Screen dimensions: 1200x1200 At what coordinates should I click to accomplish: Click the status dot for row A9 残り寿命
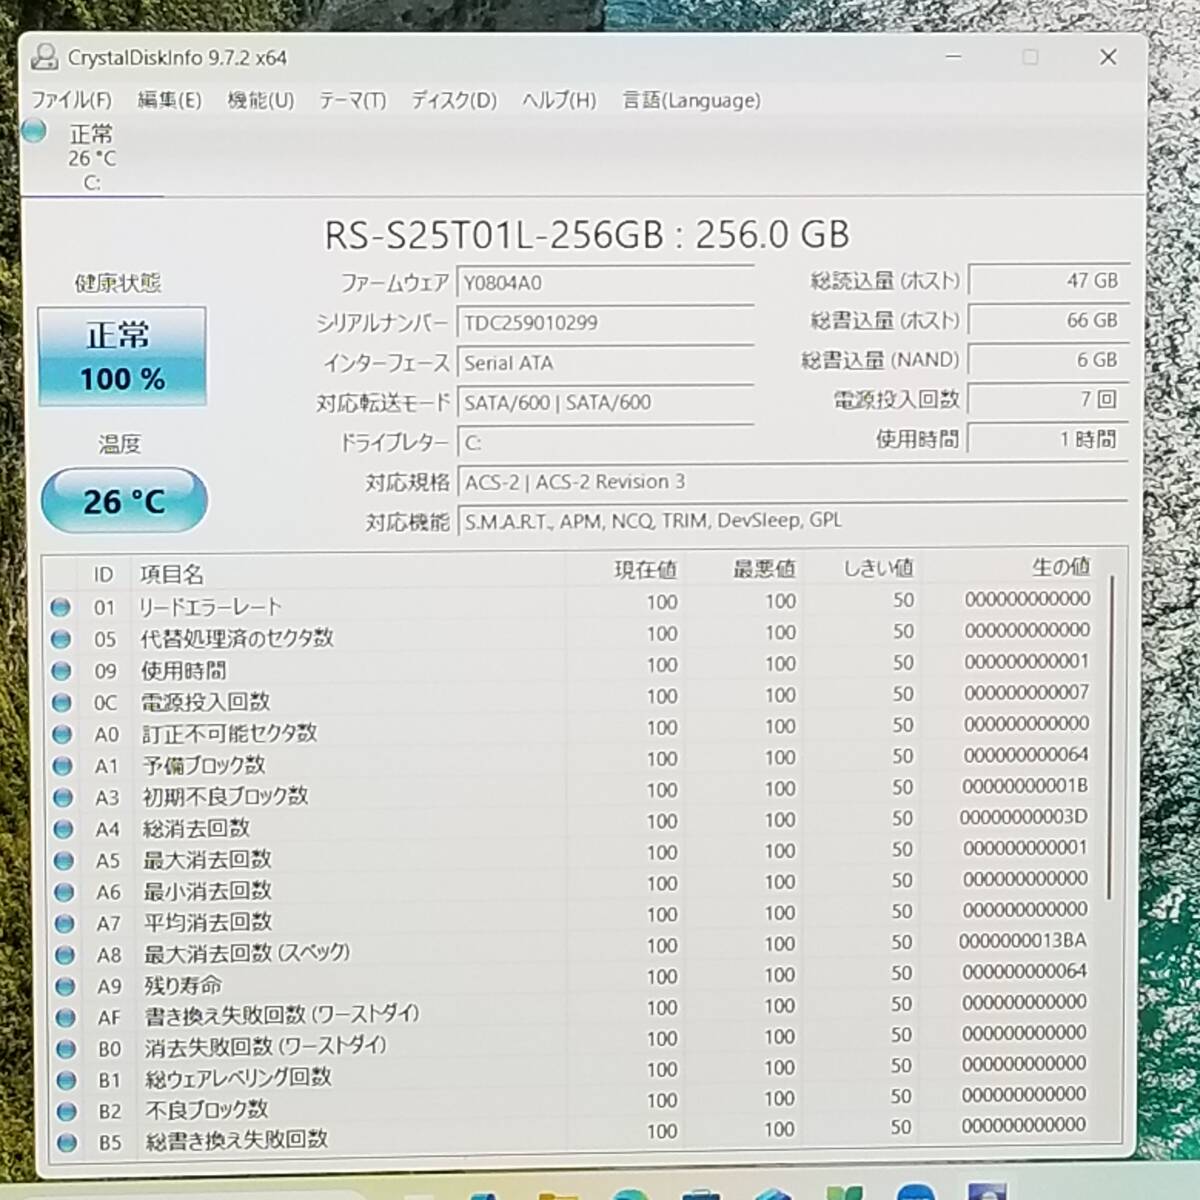65,986
